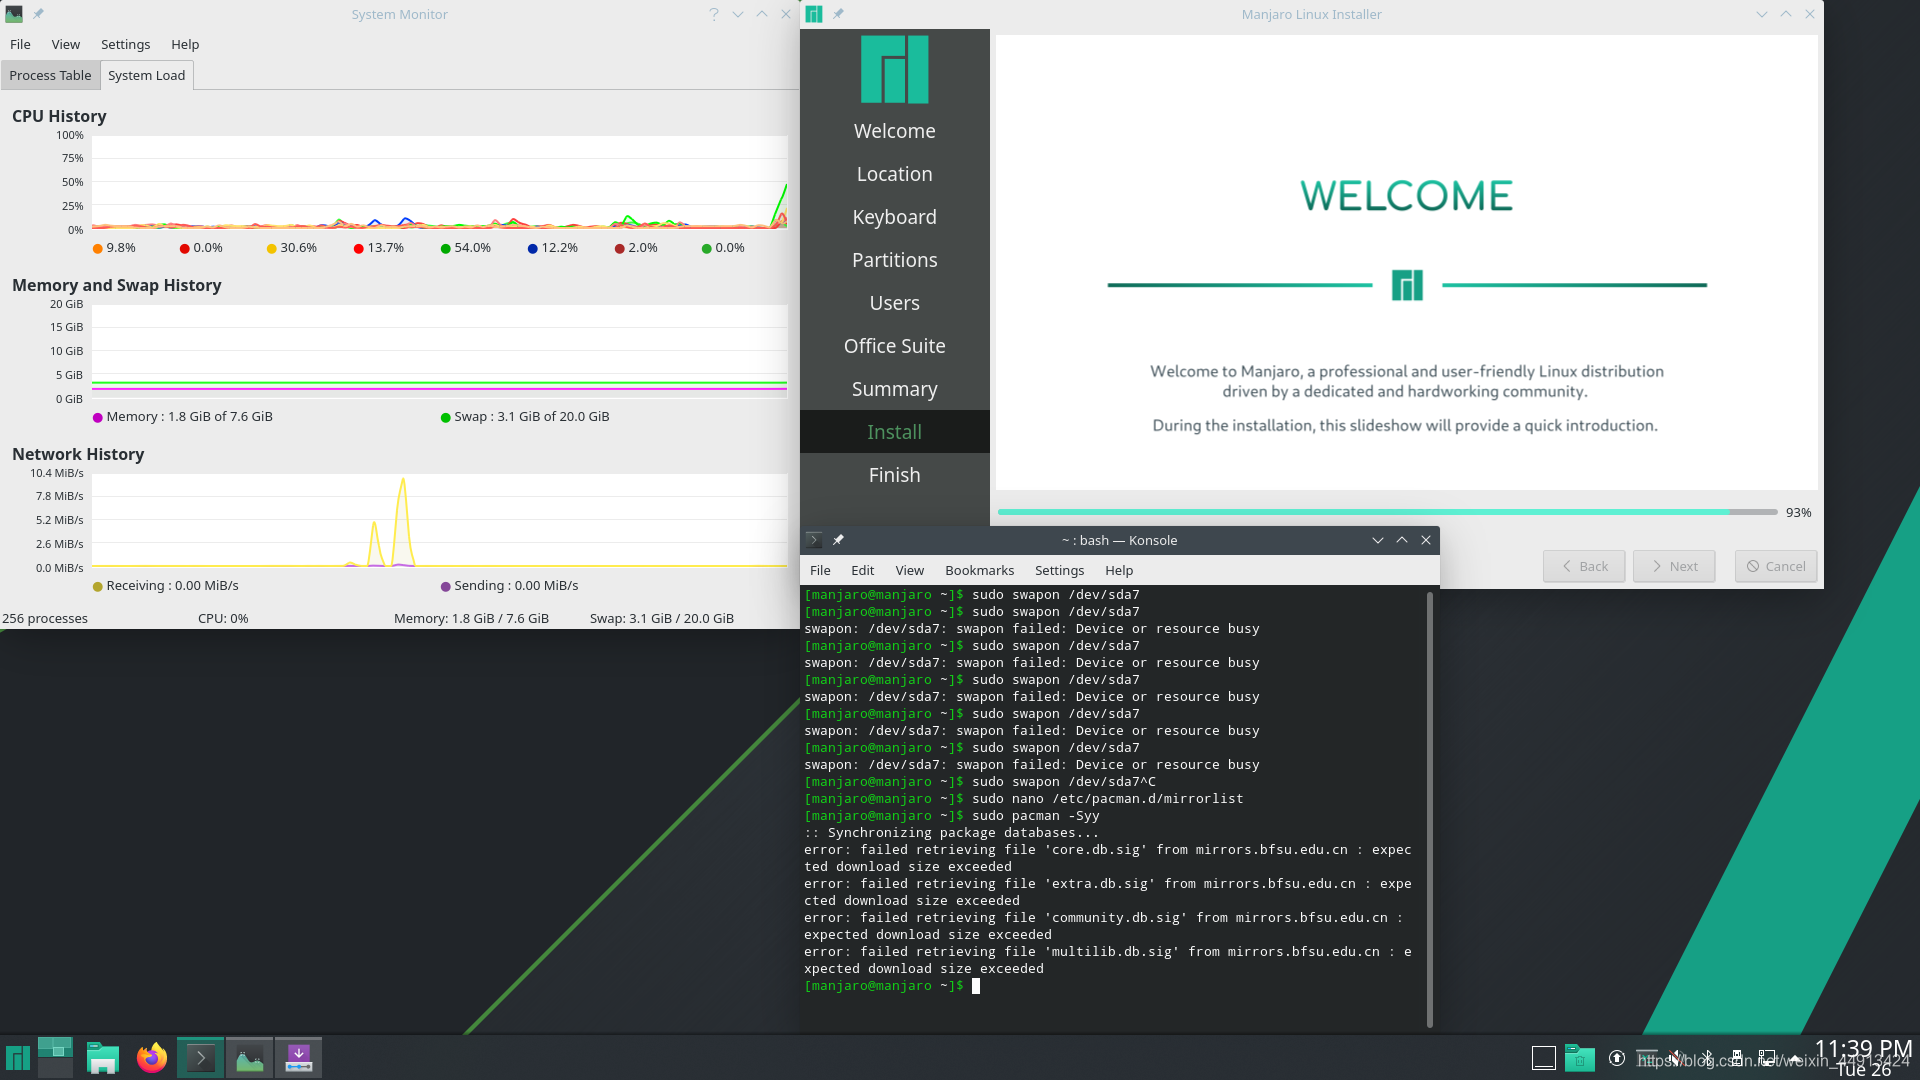Click the small Manjaro logo under WELCOME
Screen dimensions: 1920x1080
click(x=1407, y=285)
